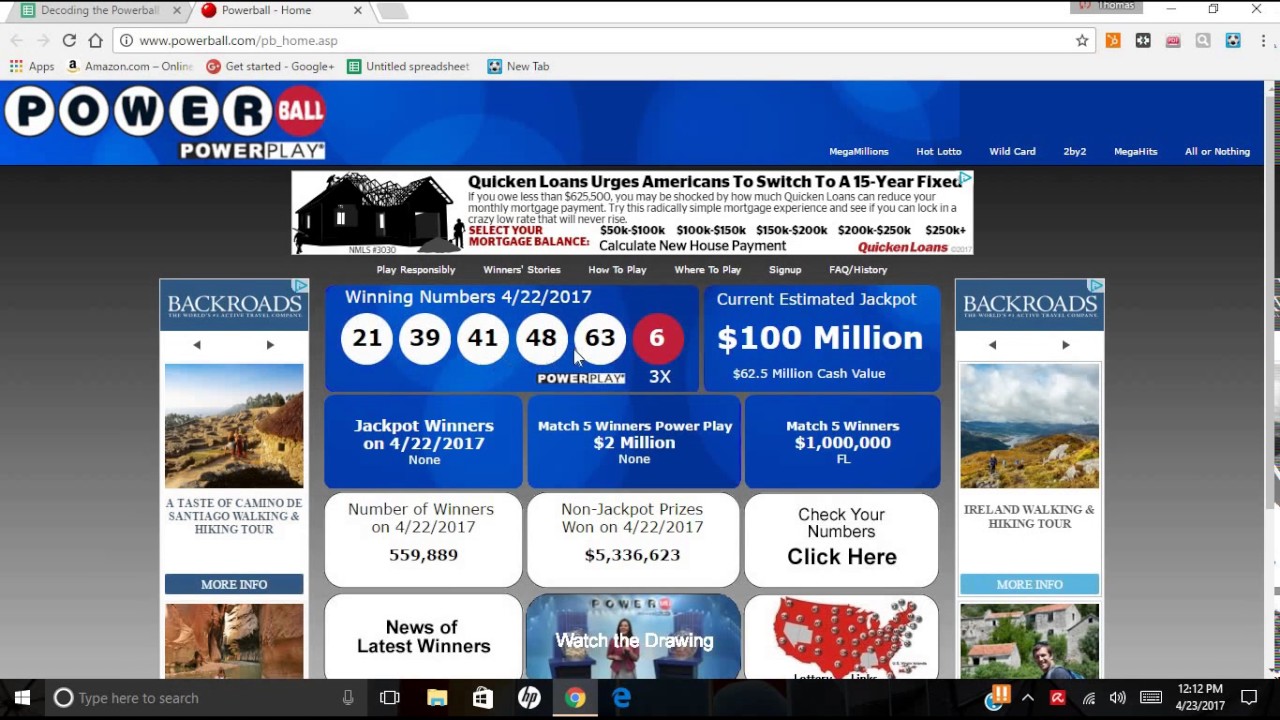Image resolution: width=1280 pixels, height=720 pixels.
Task: Open the Signup link
Action: [x=785, y=270]
